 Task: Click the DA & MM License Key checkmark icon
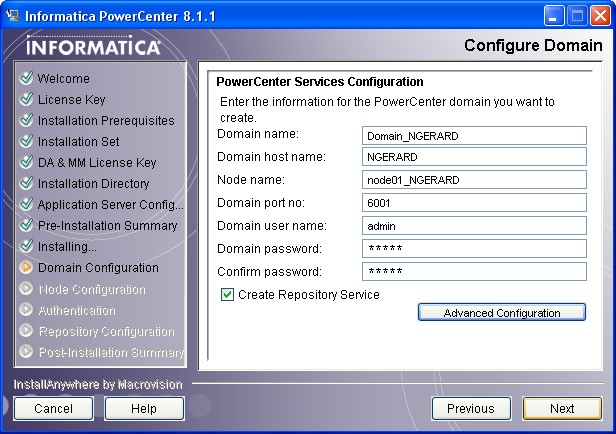pyautogui.click(x=26, y=162)
